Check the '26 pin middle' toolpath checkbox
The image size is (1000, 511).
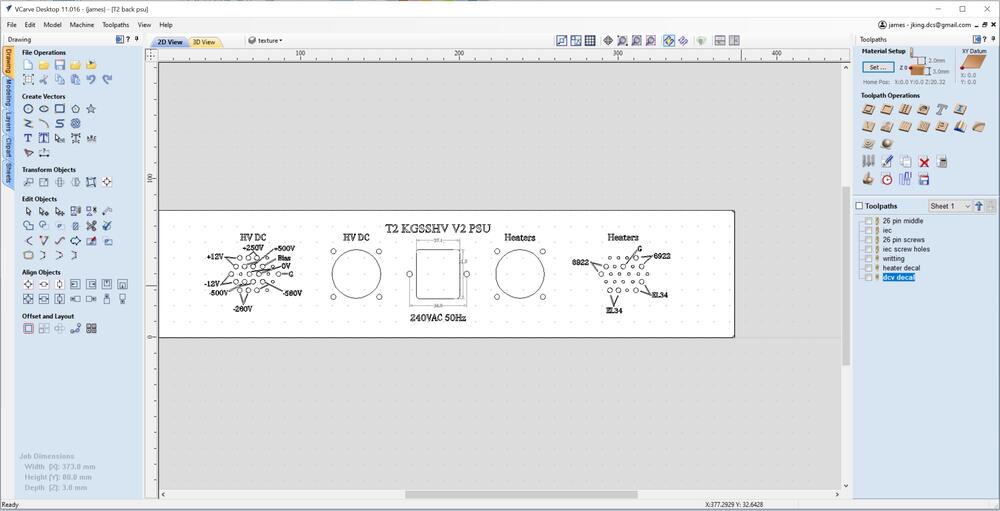click(868, 221)
